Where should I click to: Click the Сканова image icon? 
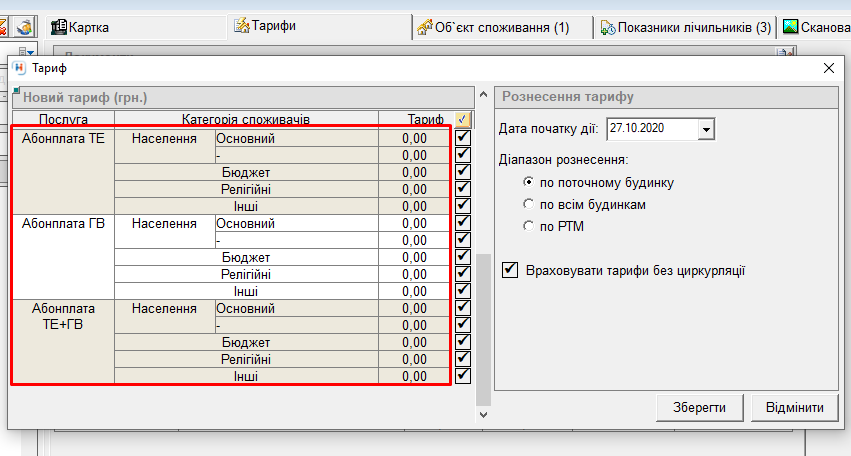(790, 27)
